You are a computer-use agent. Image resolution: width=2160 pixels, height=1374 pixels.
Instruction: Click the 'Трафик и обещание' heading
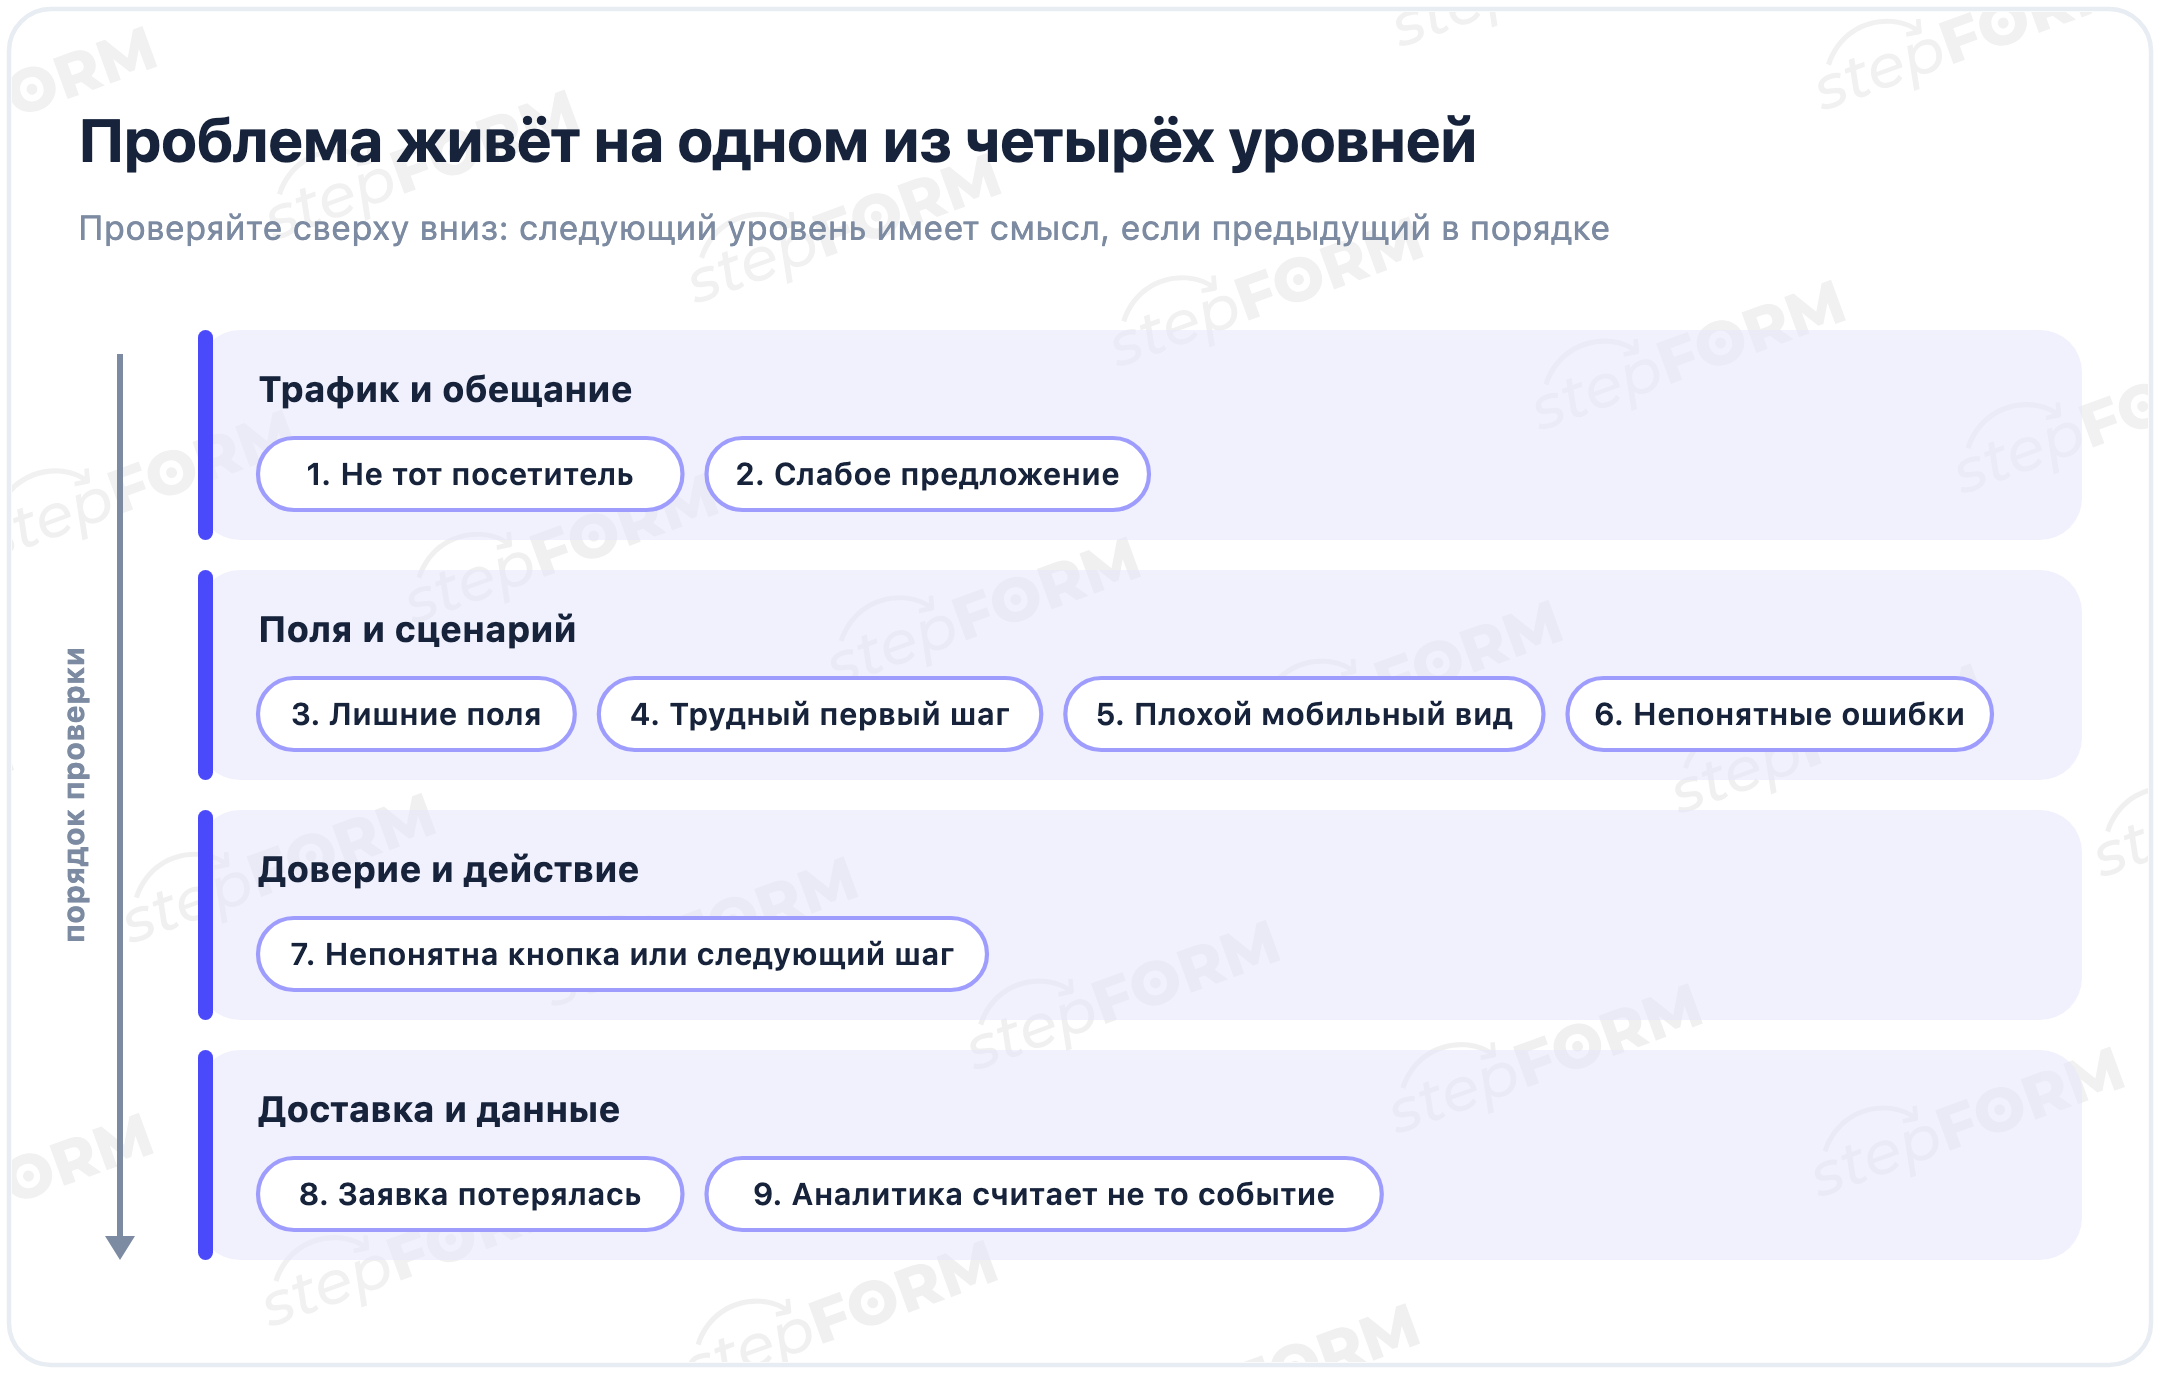pyautogui.click(x=445, y=389)
